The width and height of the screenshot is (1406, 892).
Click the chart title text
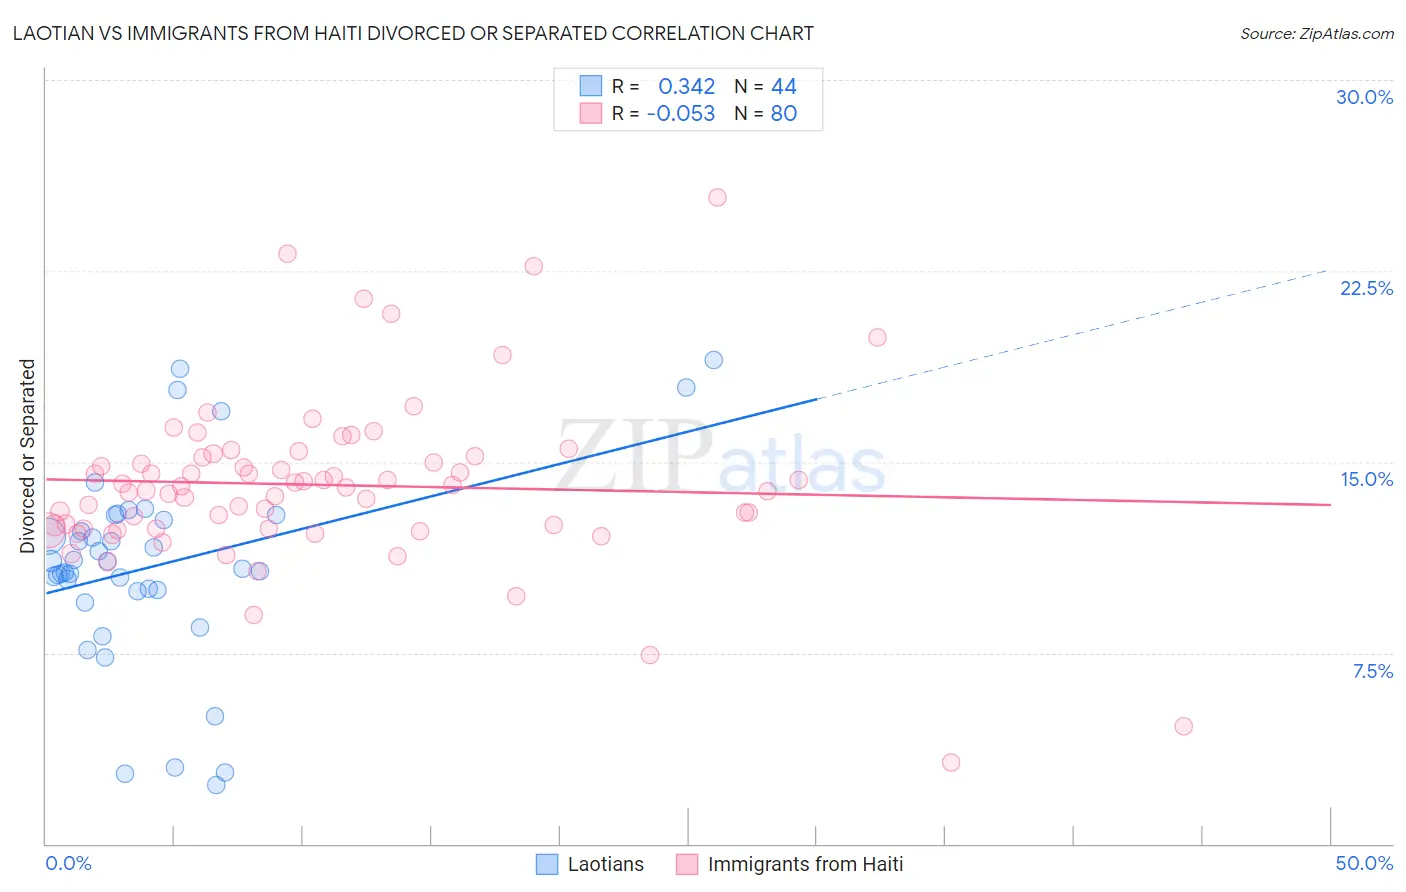coord(413,33)
